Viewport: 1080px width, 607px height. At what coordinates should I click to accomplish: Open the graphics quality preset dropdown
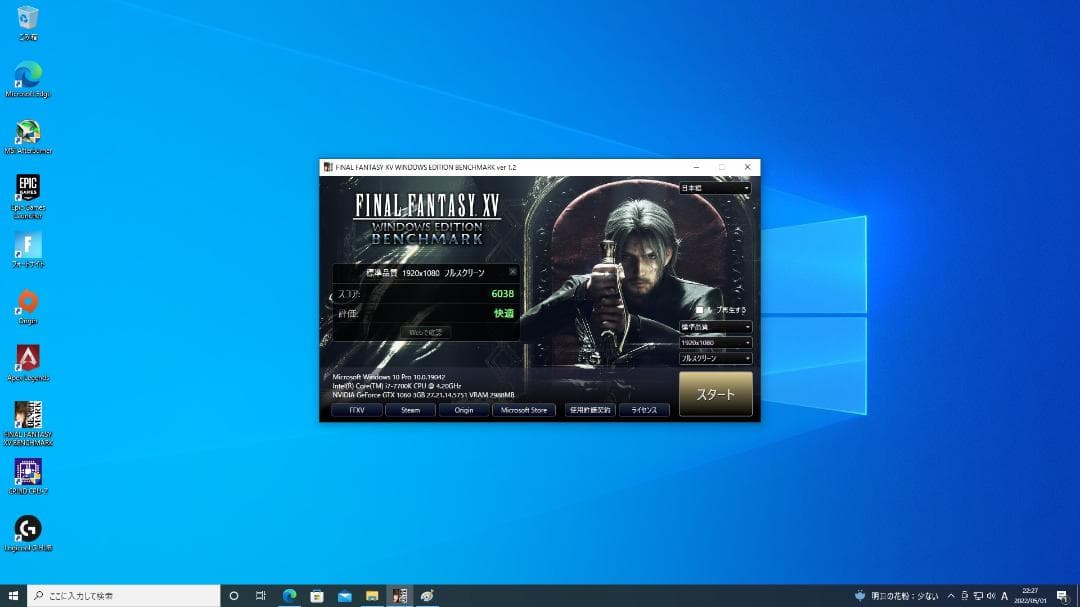715,327
